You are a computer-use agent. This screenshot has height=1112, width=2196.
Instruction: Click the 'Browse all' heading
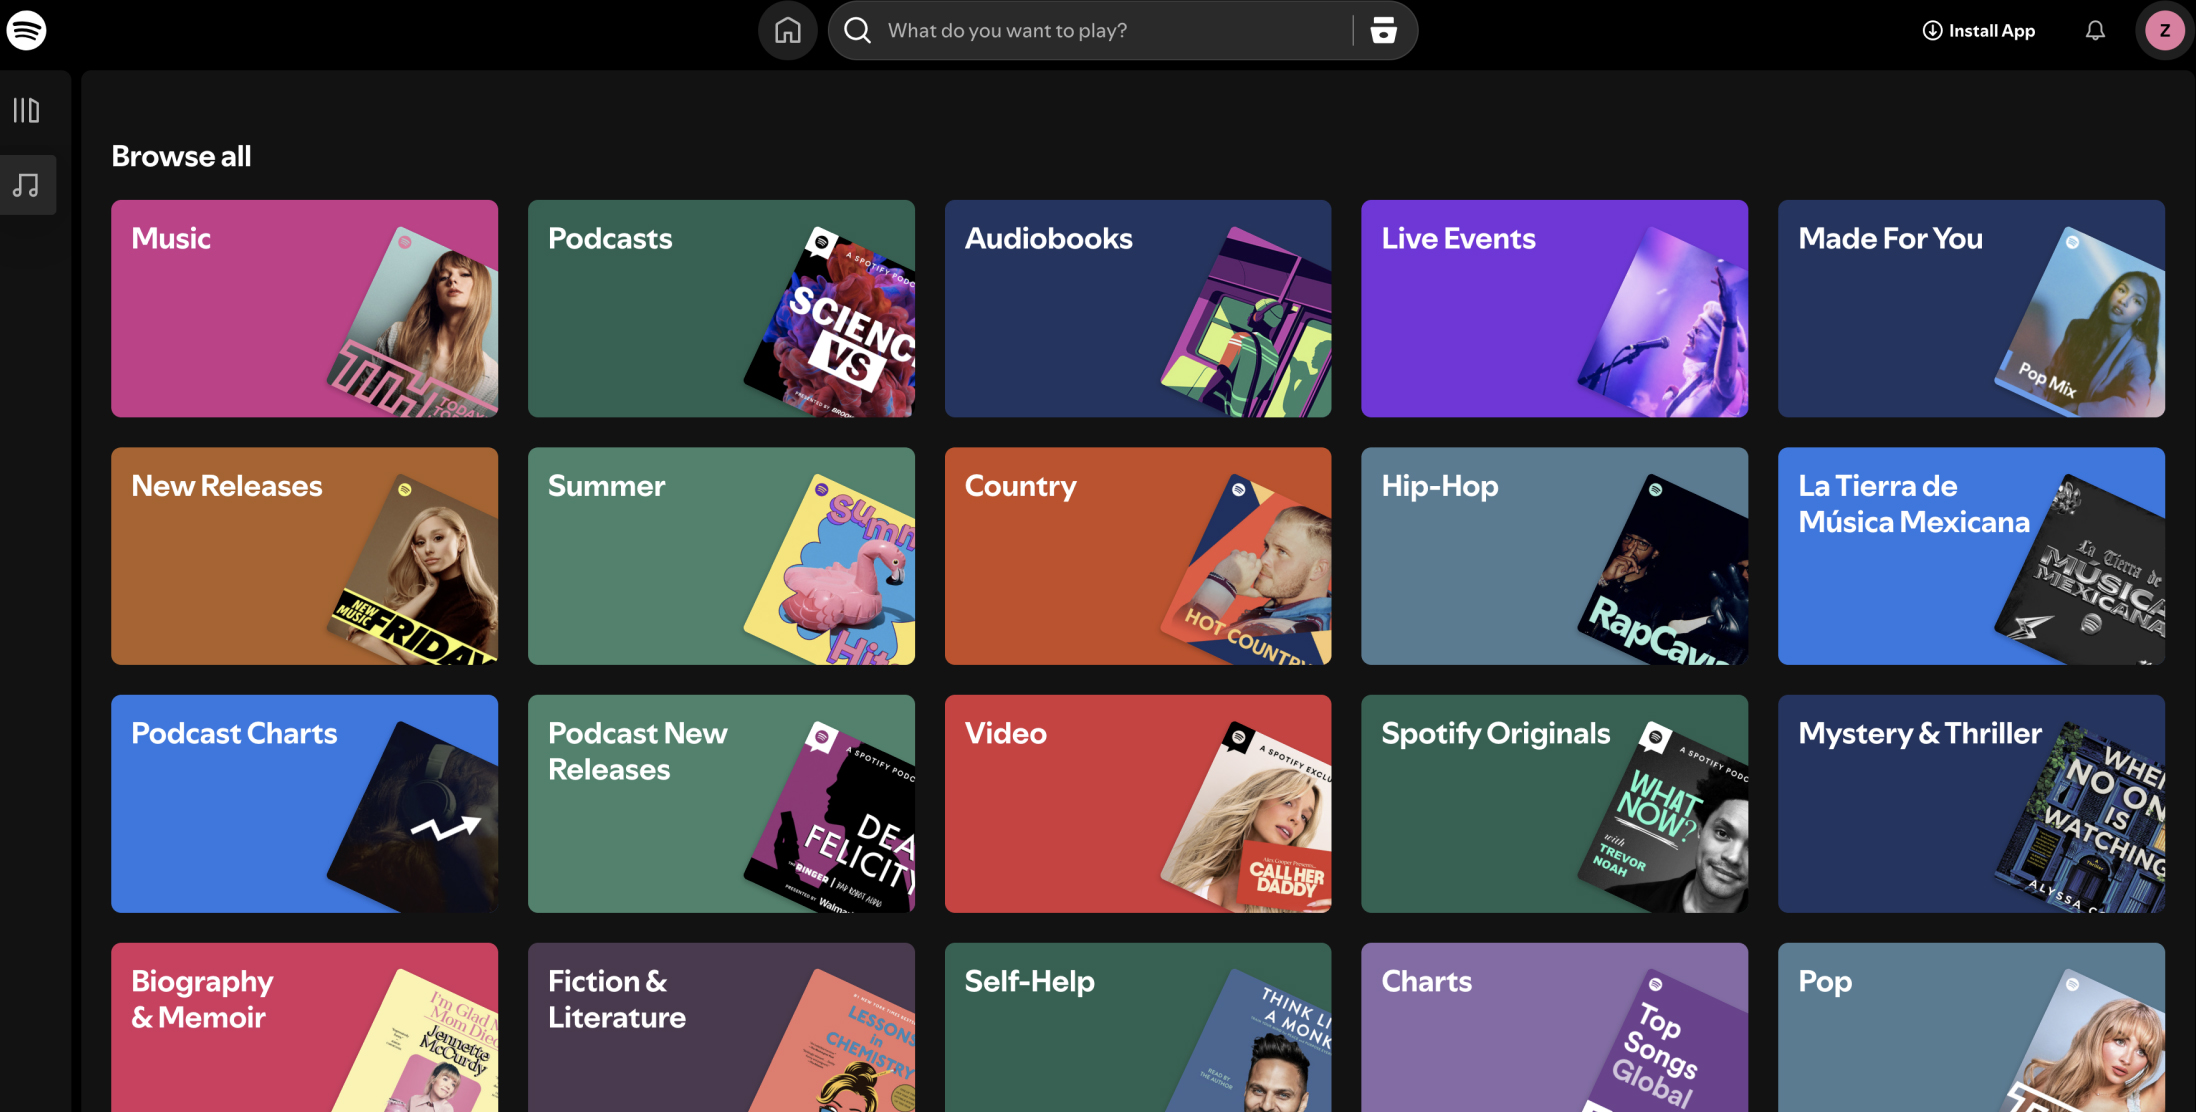coord(181,156)
